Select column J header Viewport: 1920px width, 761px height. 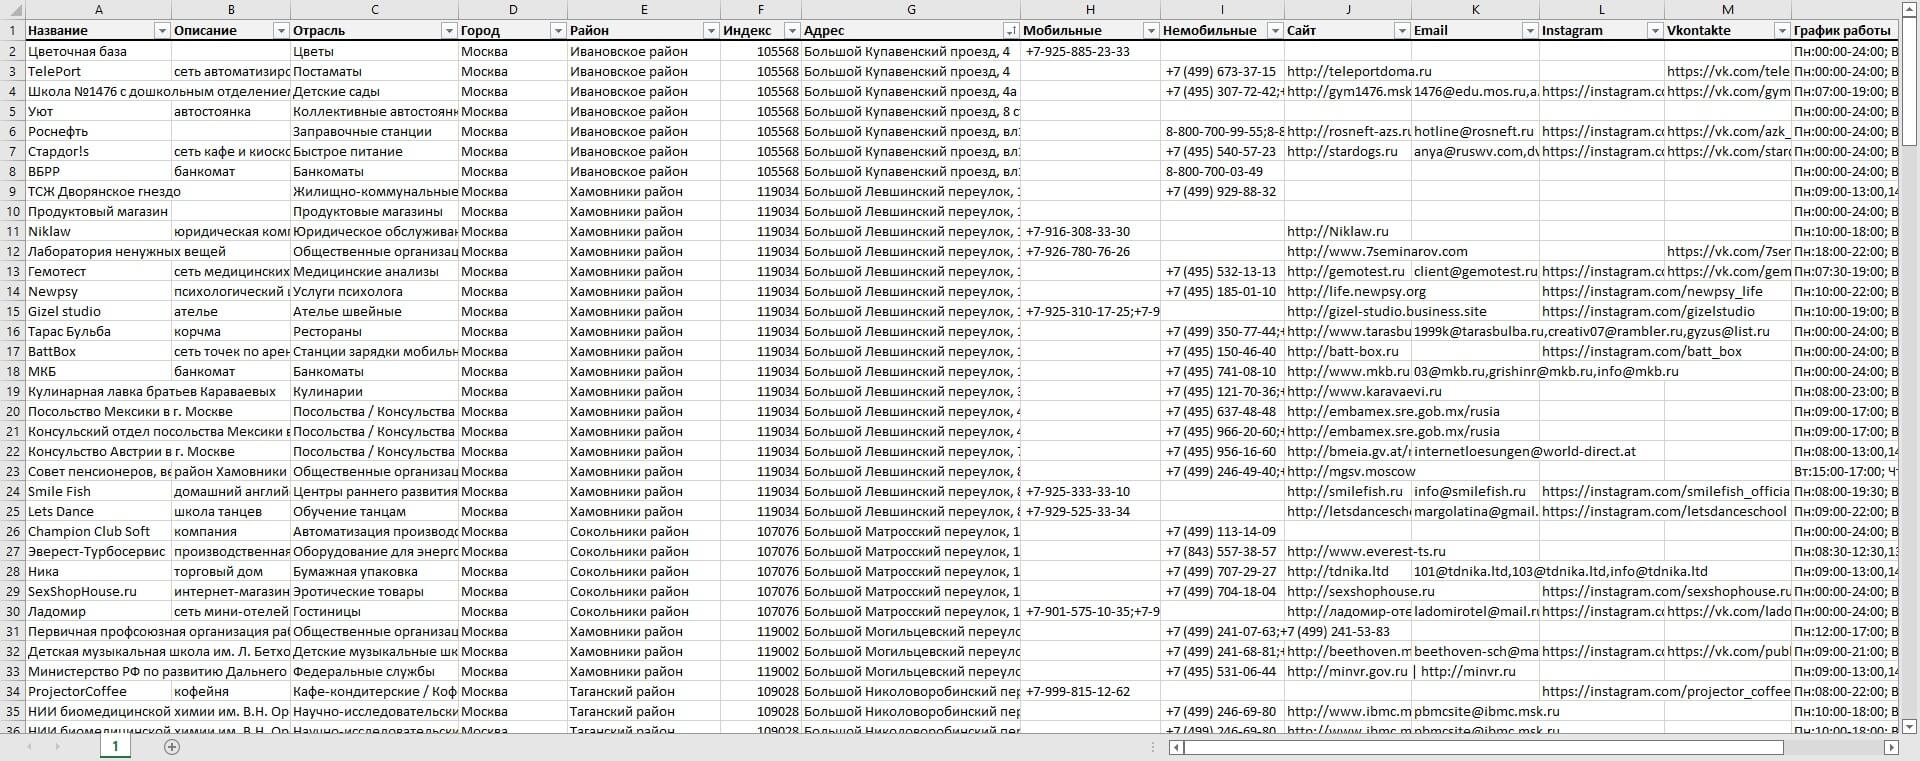(1348, 9)
